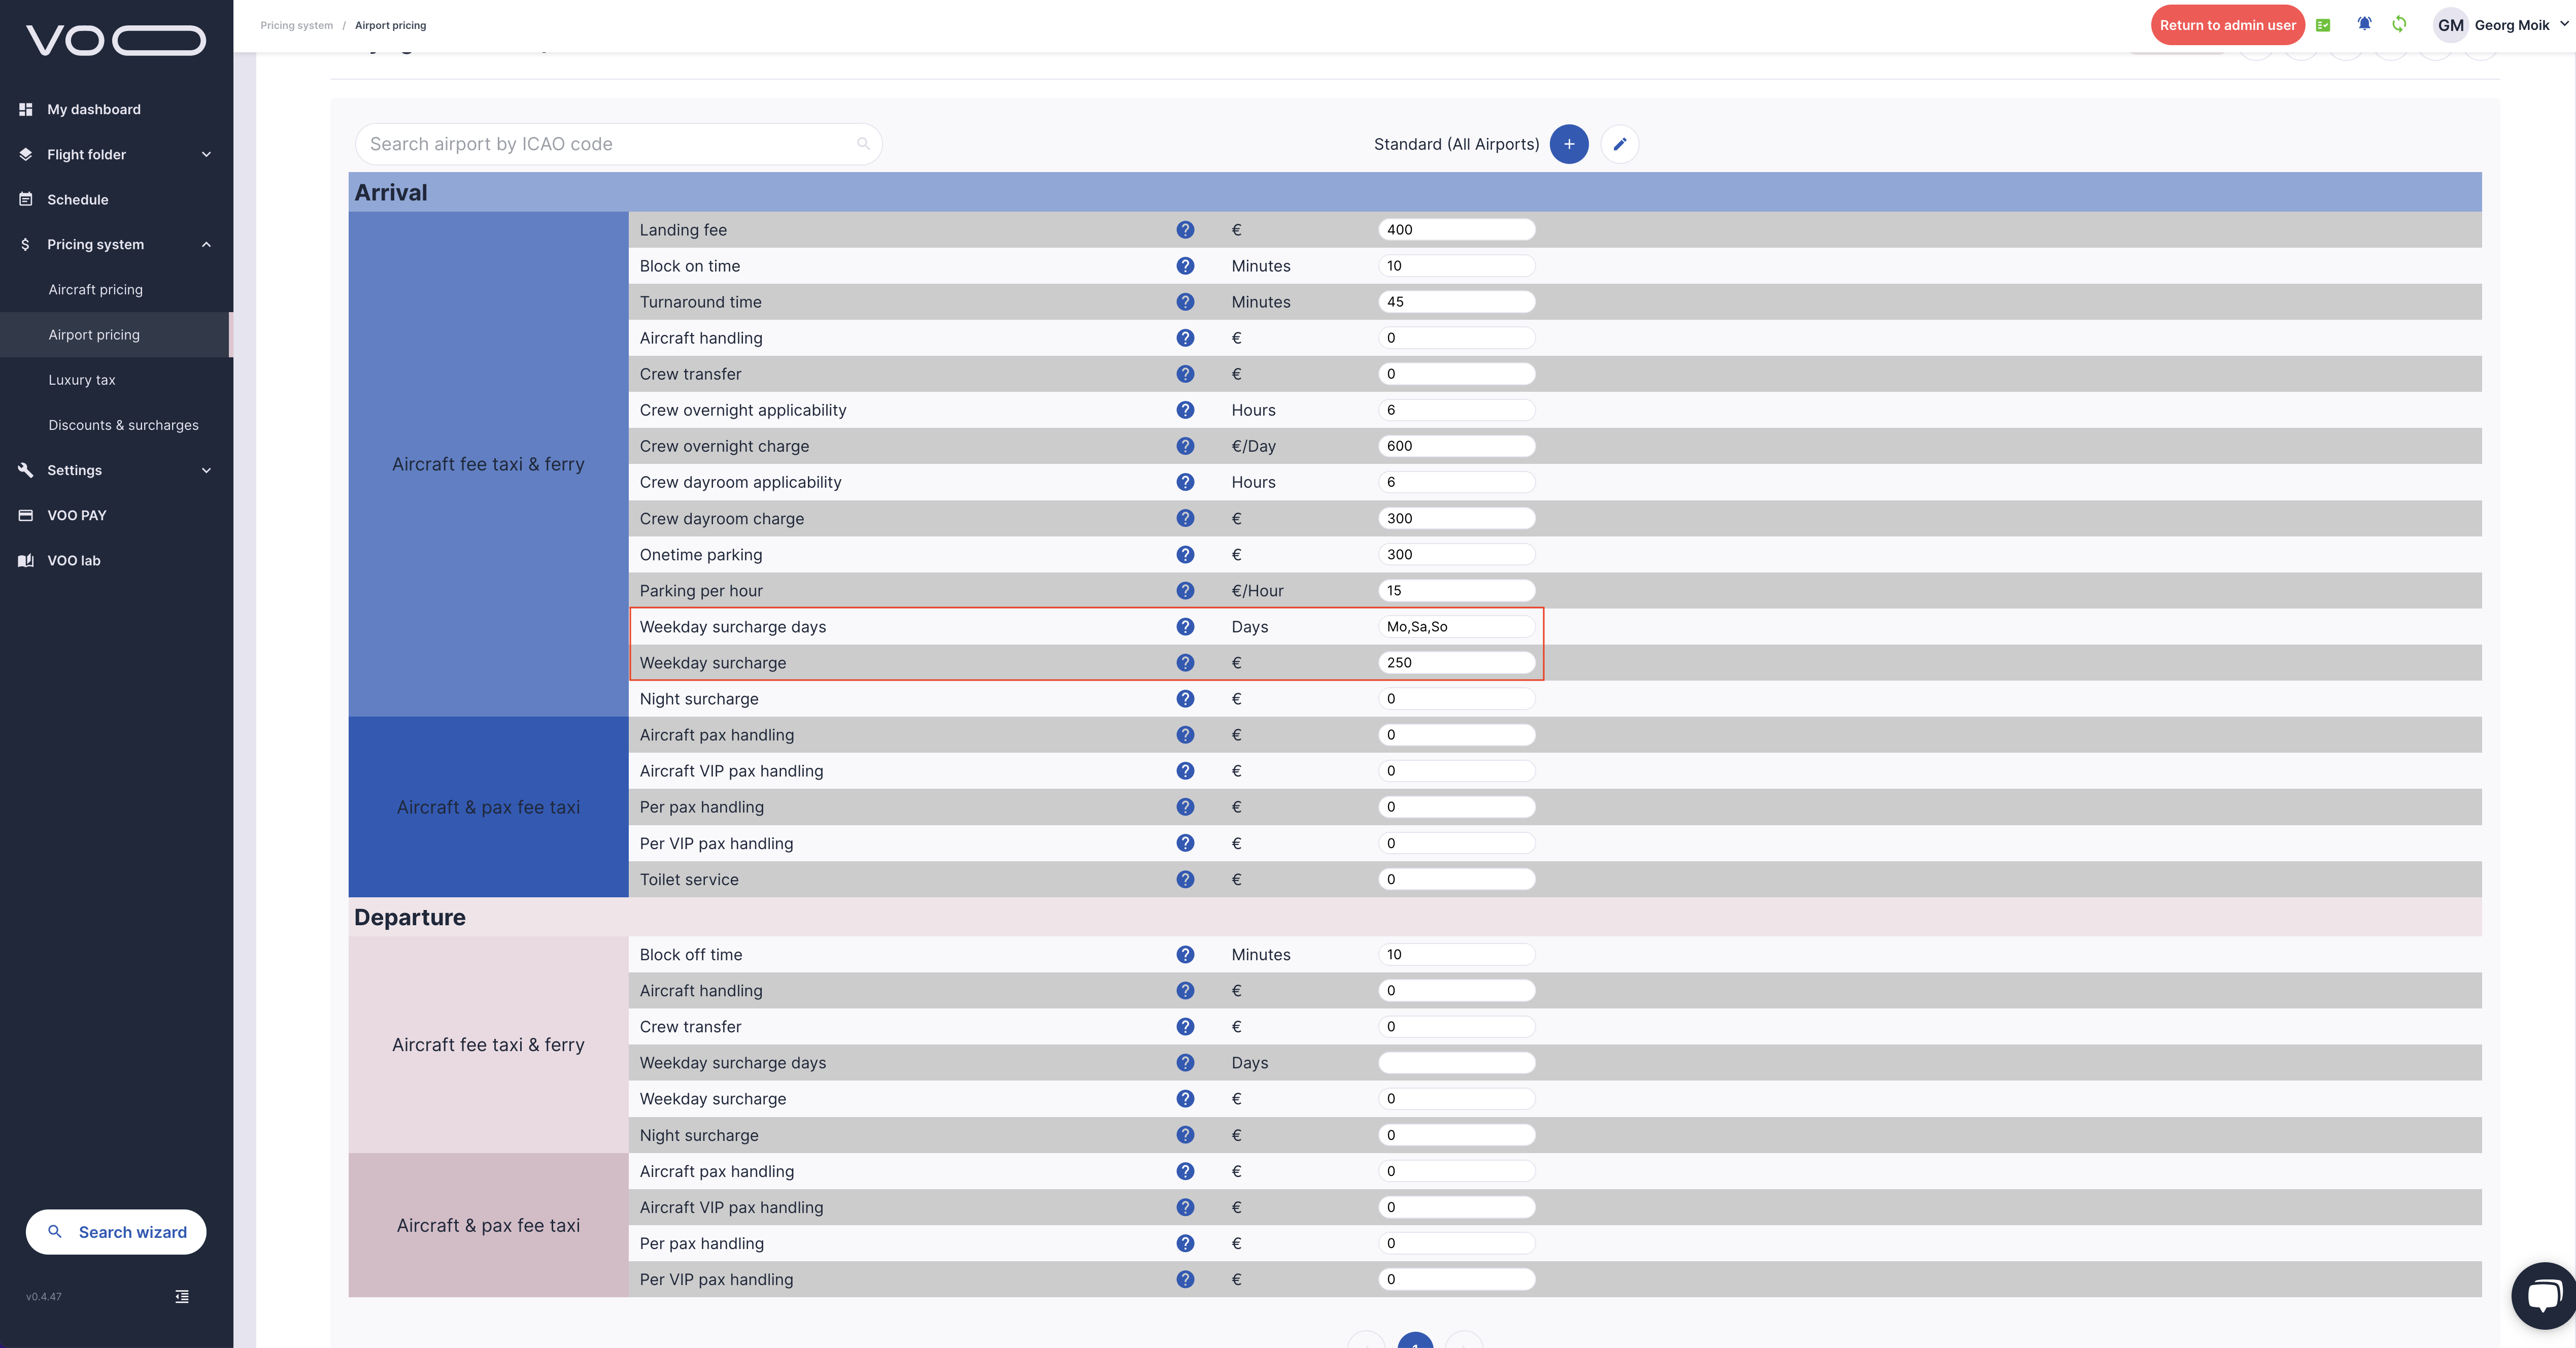The image size is (2576, 1348).
Task: Click Standard (All Airports) label
Action: (x=1456, y=144)
